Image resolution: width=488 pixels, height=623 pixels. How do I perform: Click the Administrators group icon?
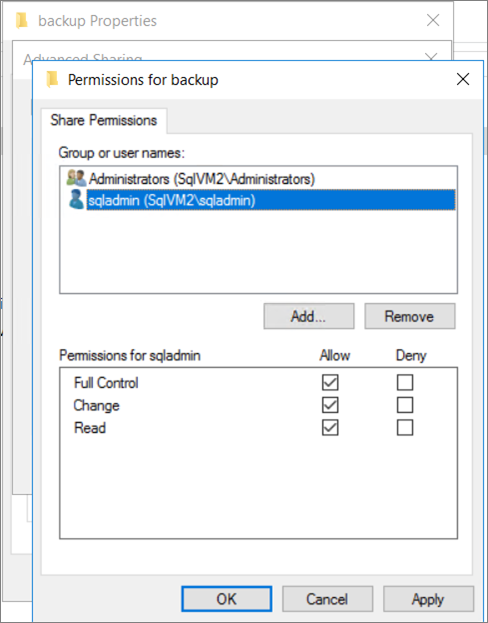click(76, 178)
